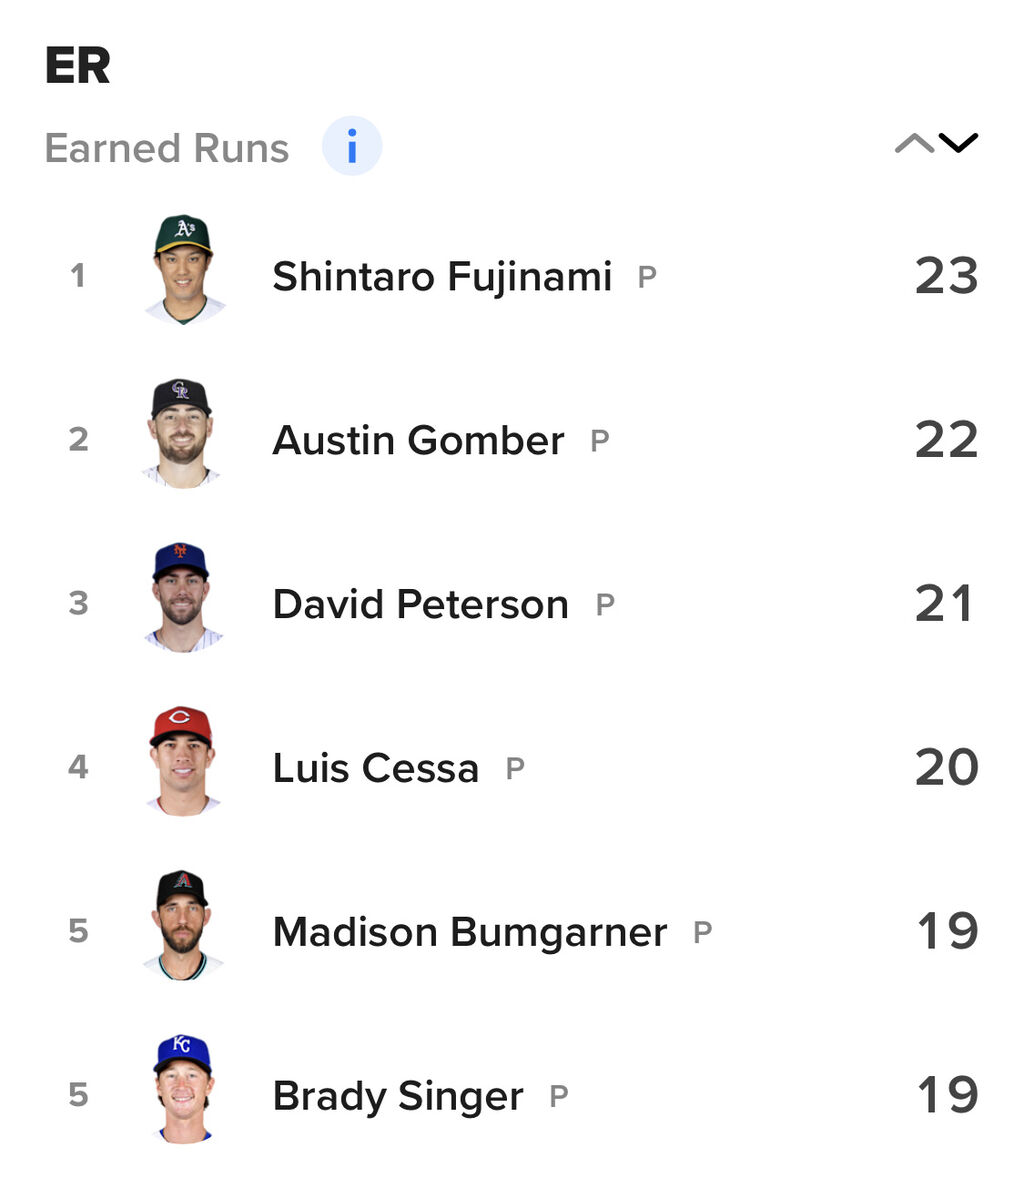Screen dimensions: 1024x1178
Task: Open Luis Cessa's headshot photo
Action: tap(183, 761)
